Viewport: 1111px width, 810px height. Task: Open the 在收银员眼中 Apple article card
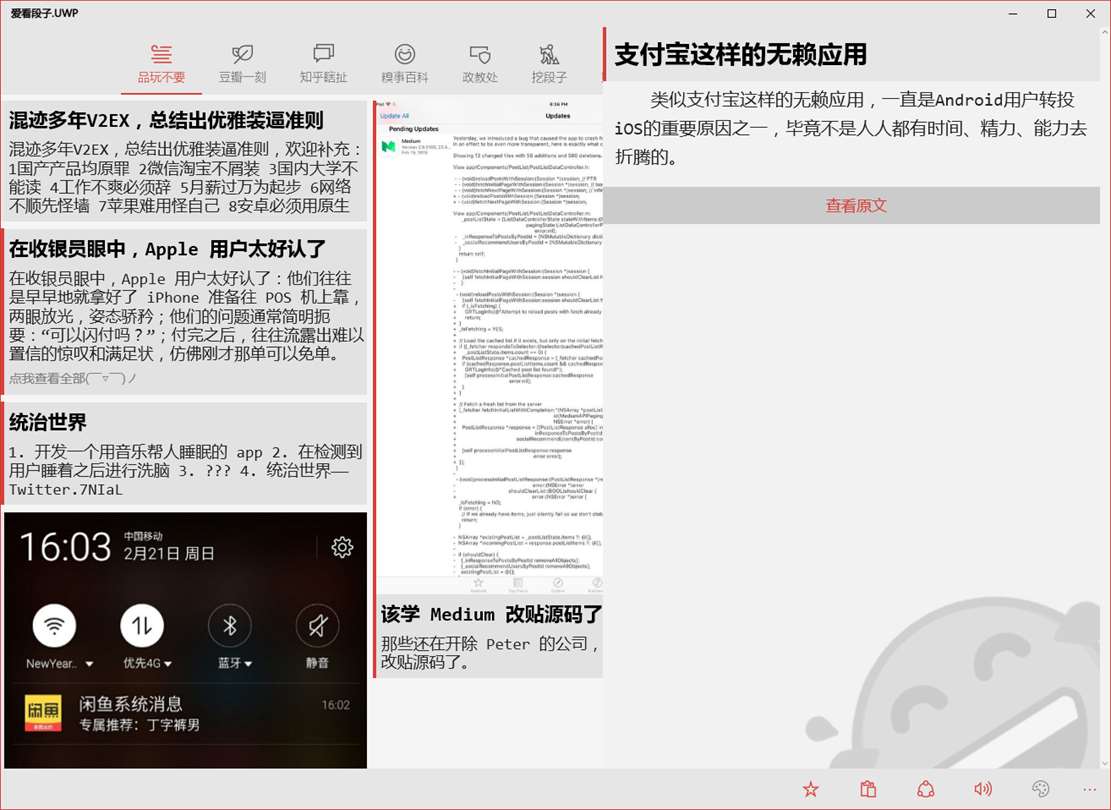point(184,311)
